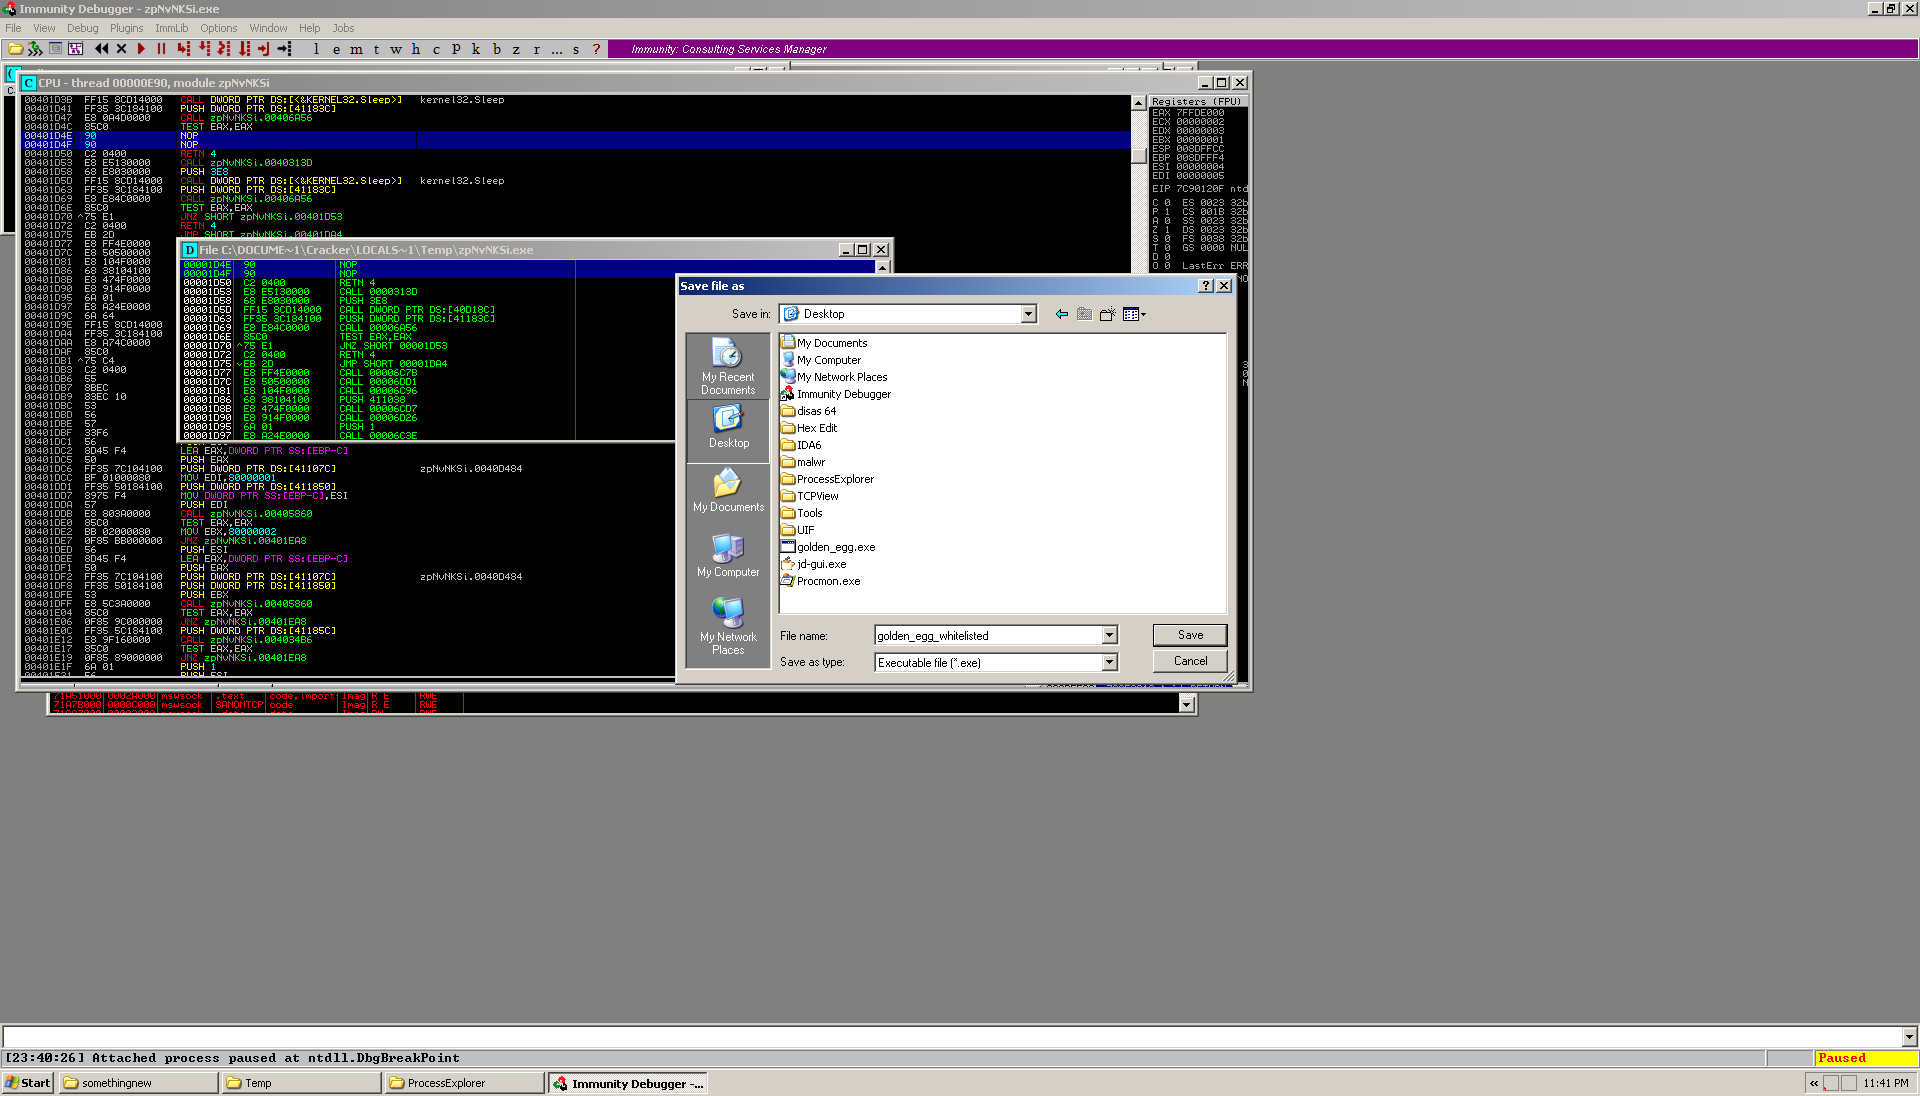This screenshot has height=1096, width=1920.
Task: Expand the Save in Desktop dropdown
Action: (x=1028, y=314)
